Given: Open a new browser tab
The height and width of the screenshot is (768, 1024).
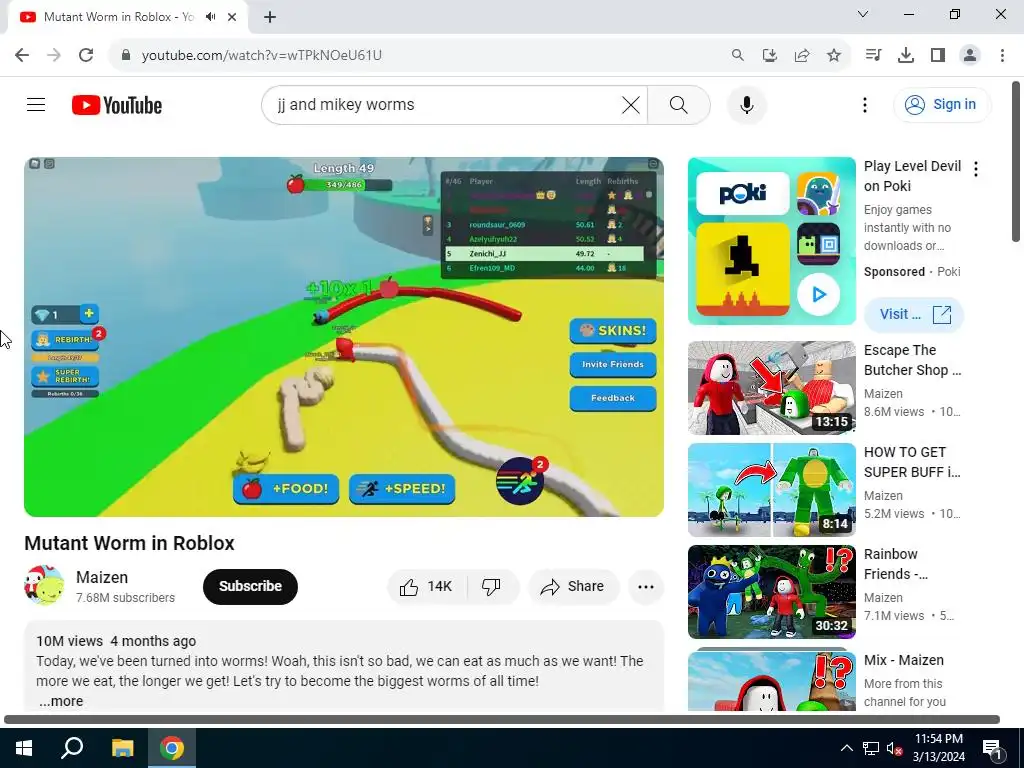Looking at the screenshot, I should 270,17.
